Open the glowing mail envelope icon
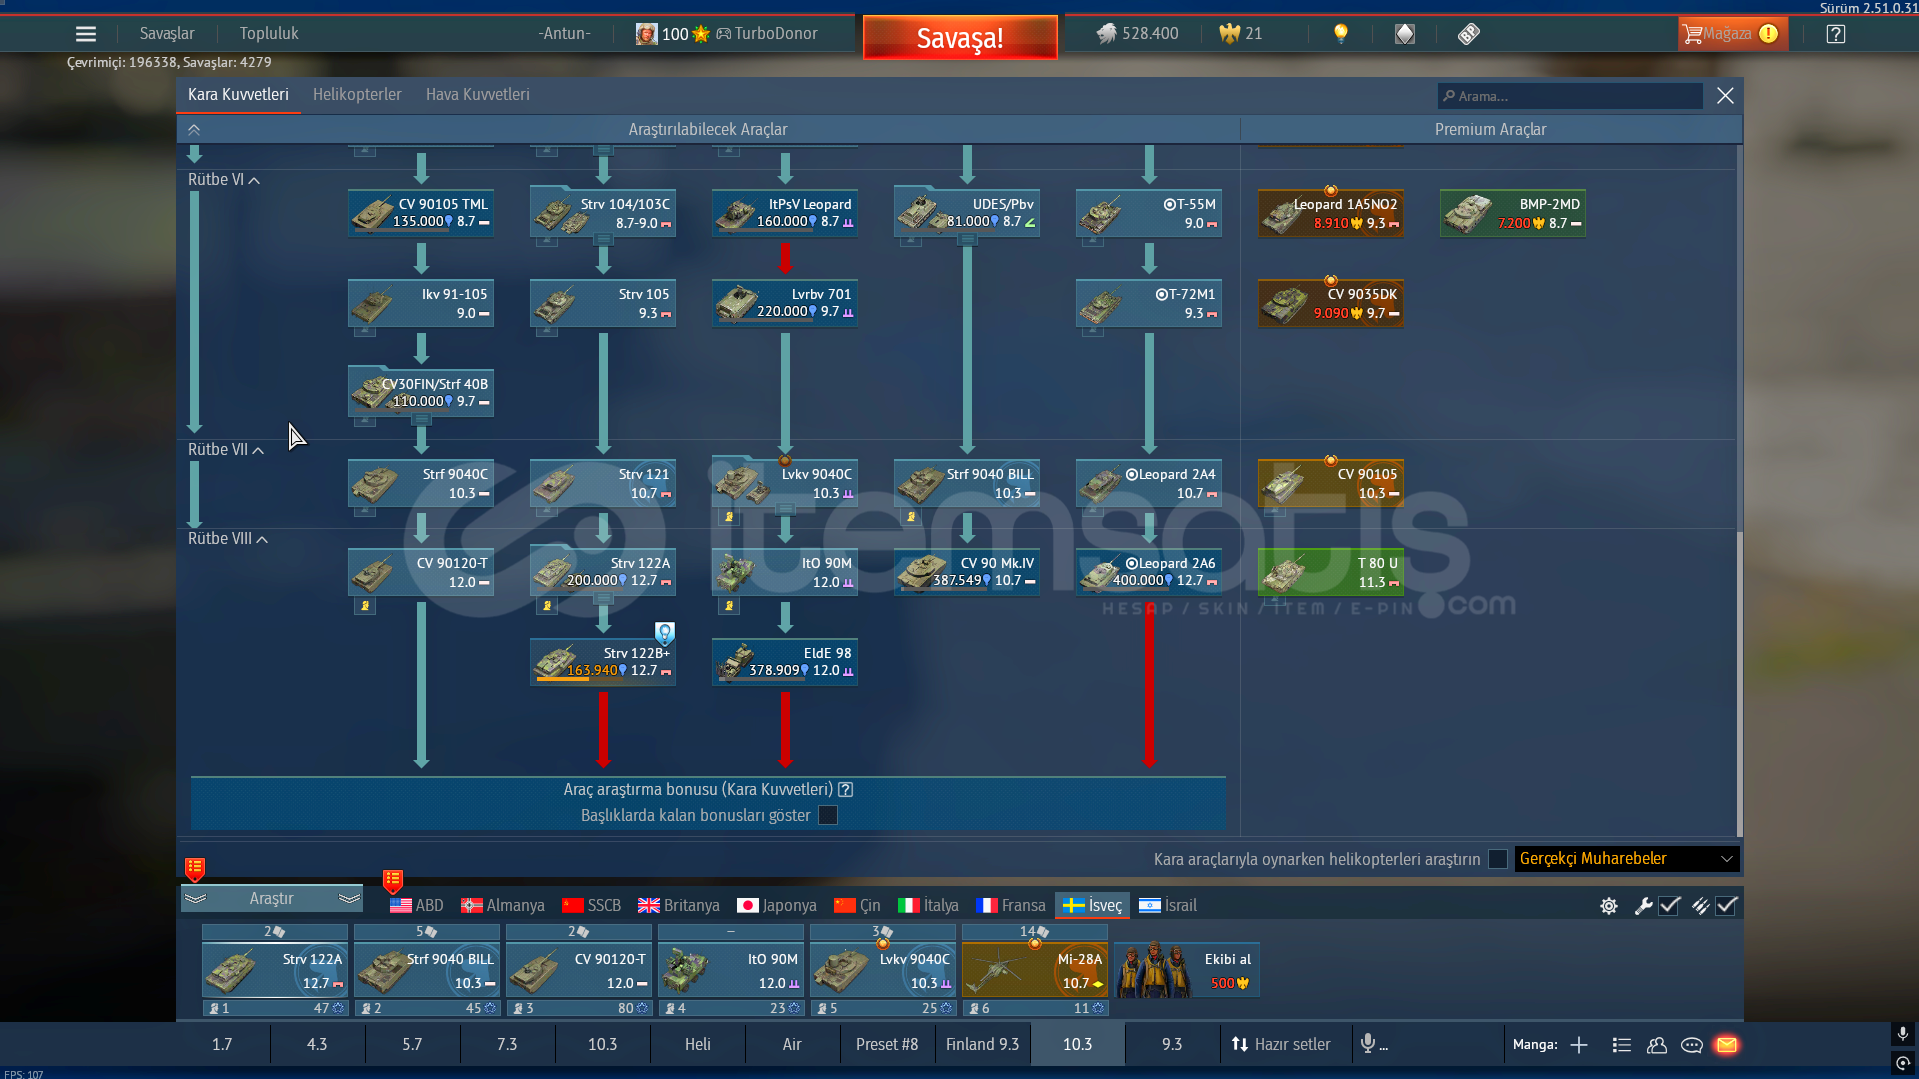Viewport: 1919px width, 1079px height. [1726, 1045]
